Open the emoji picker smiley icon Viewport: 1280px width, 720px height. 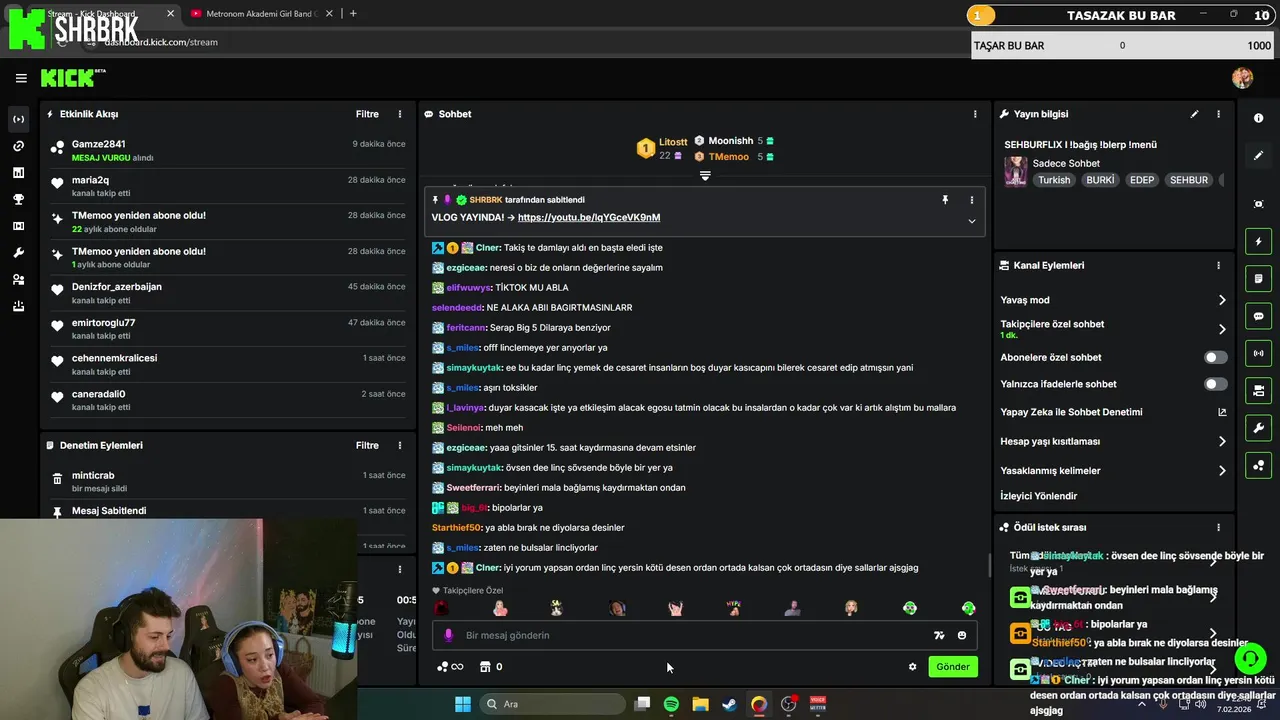pyautogui.click(x=962, y=635)
